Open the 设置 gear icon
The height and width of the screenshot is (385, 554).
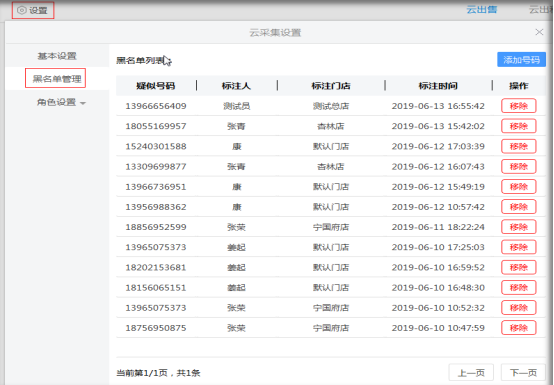(x=22, y=10)
